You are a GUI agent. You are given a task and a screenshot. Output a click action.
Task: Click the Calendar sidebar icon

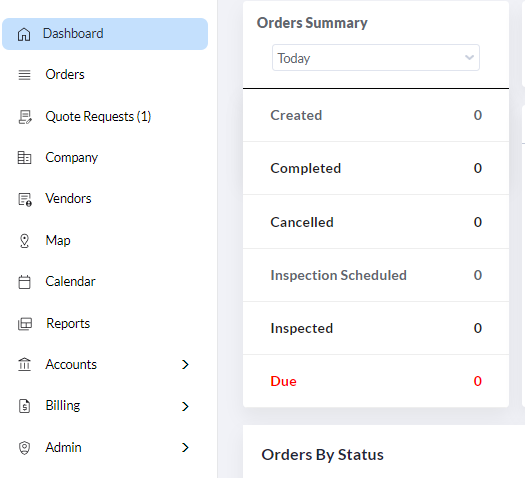(x=24, y=282)
